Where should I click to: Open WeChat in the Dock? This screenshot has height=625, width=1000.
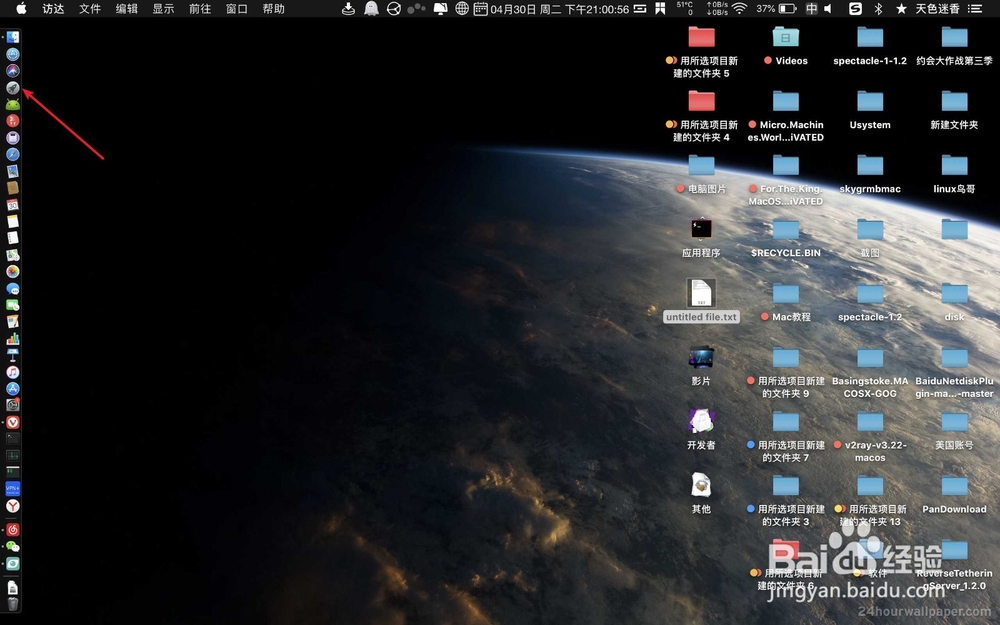13,547
